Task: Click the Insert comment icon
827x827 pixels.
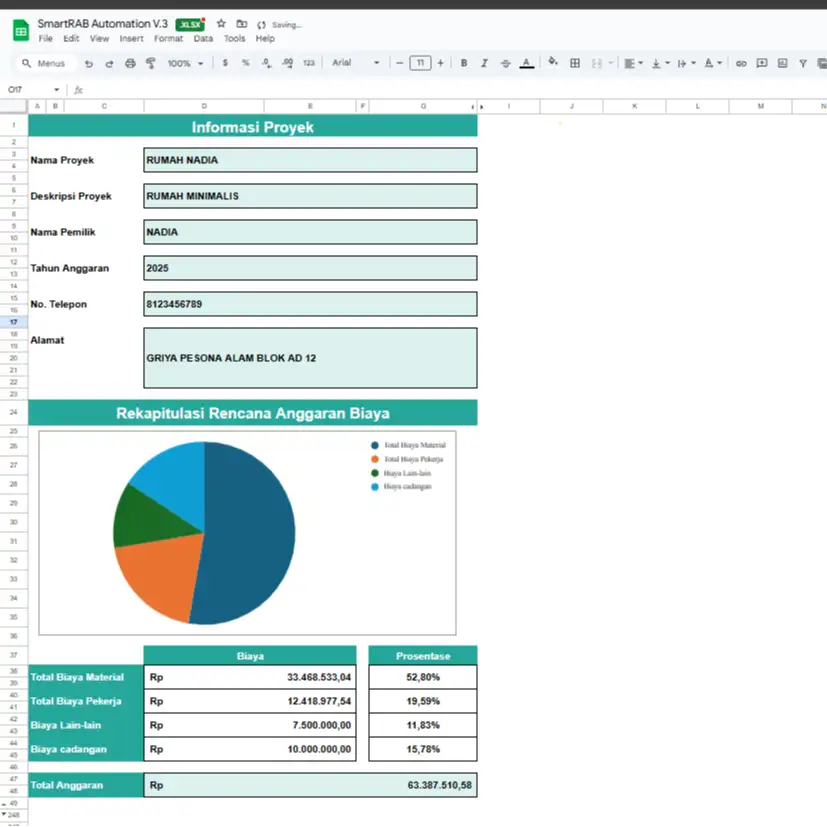Action: pos(762,63)
